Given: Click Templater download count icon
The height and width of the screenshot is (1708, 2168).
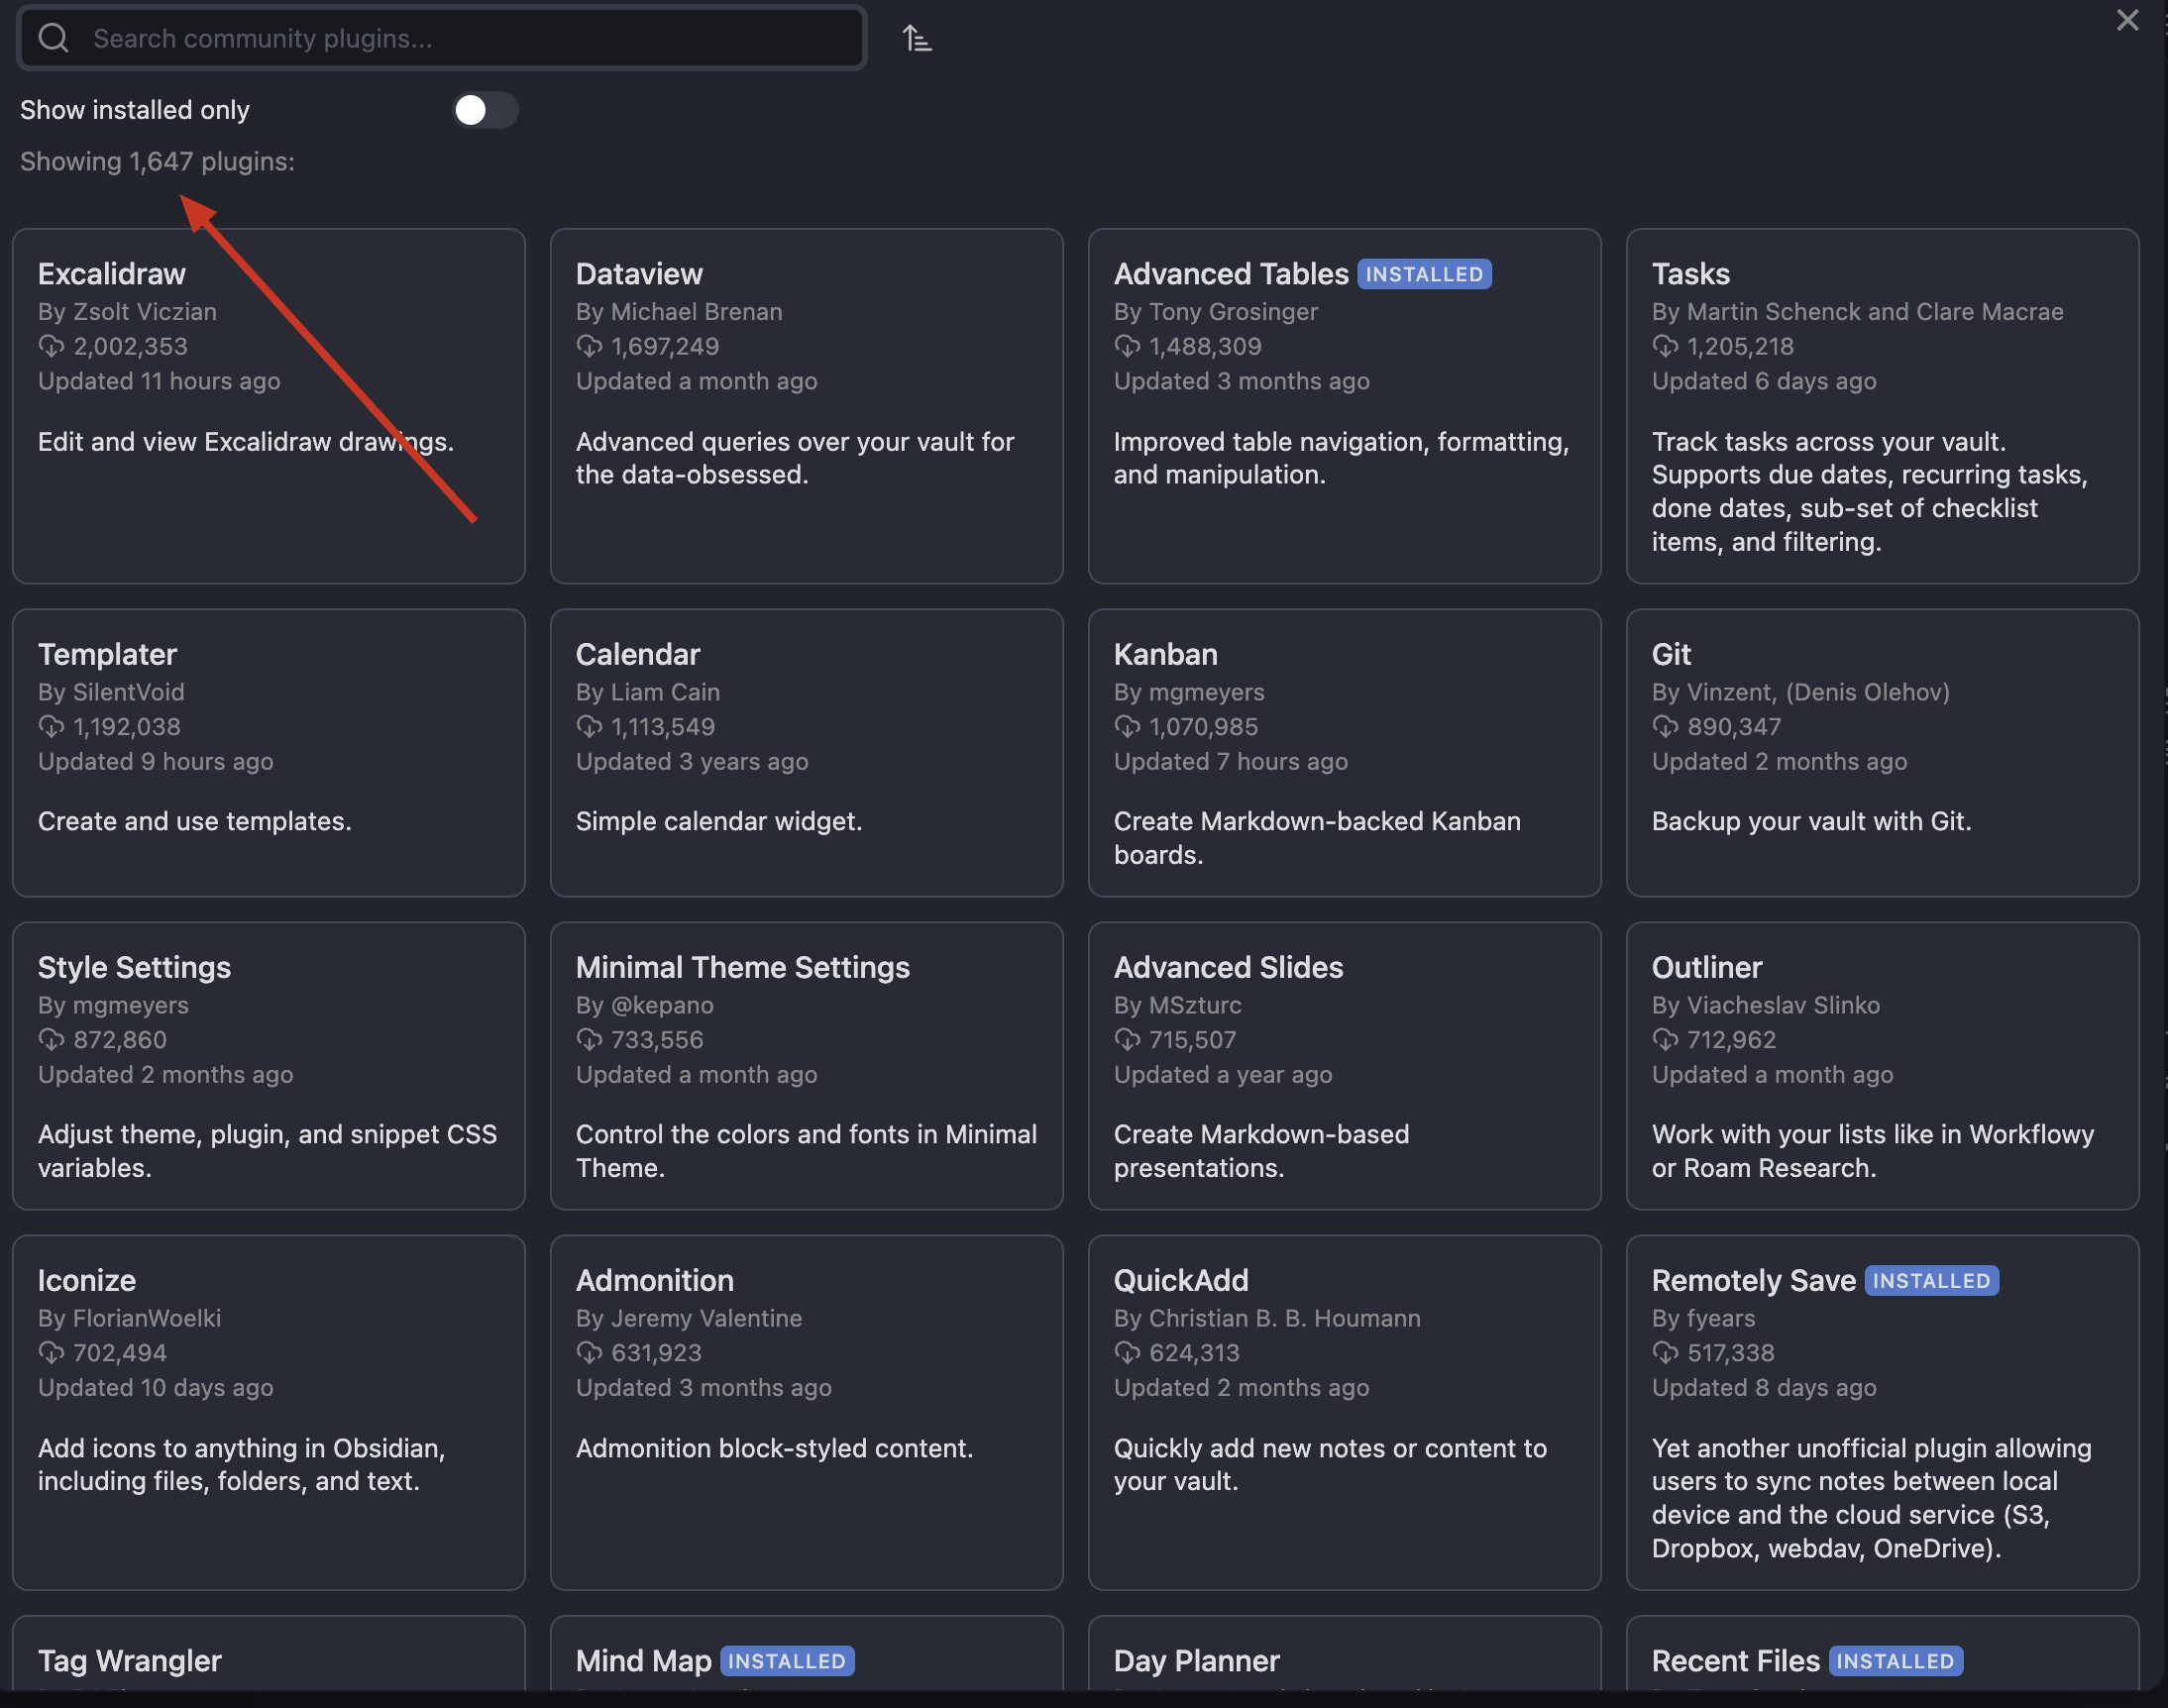Looking at the screenshot, I should coord(51,726).
